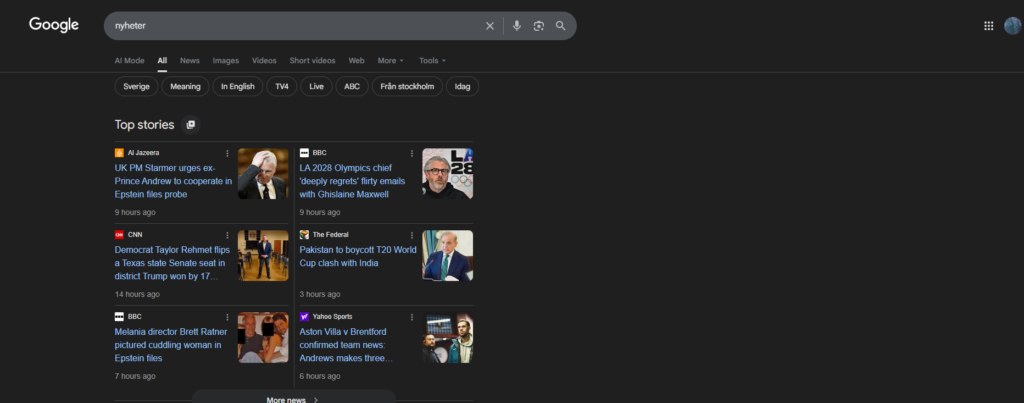The height and width of the screenshot is (403, 1024).
Task: Switch to the Images tab
Action: click(226, 61)
